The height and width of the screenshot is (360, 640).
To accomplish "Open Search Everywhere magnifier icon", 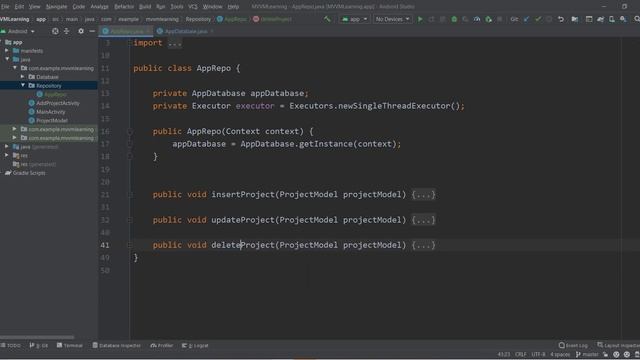I will click(636, 19).
